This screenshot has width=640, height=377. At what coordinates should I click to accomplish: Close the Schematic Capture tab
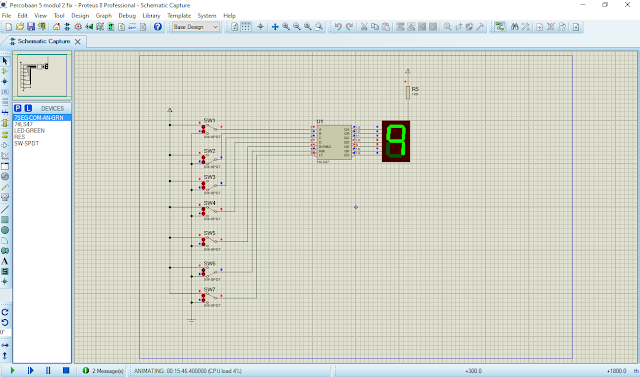coord(78,42)
